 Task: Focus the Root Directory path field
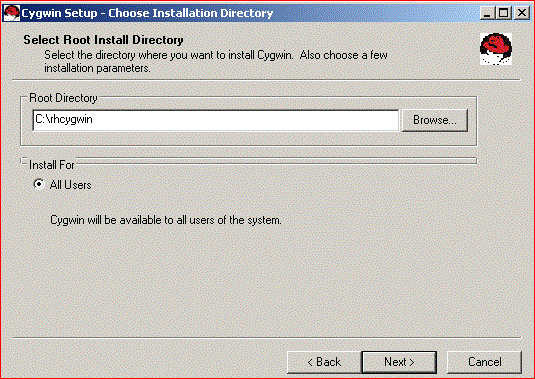[216, 120]
